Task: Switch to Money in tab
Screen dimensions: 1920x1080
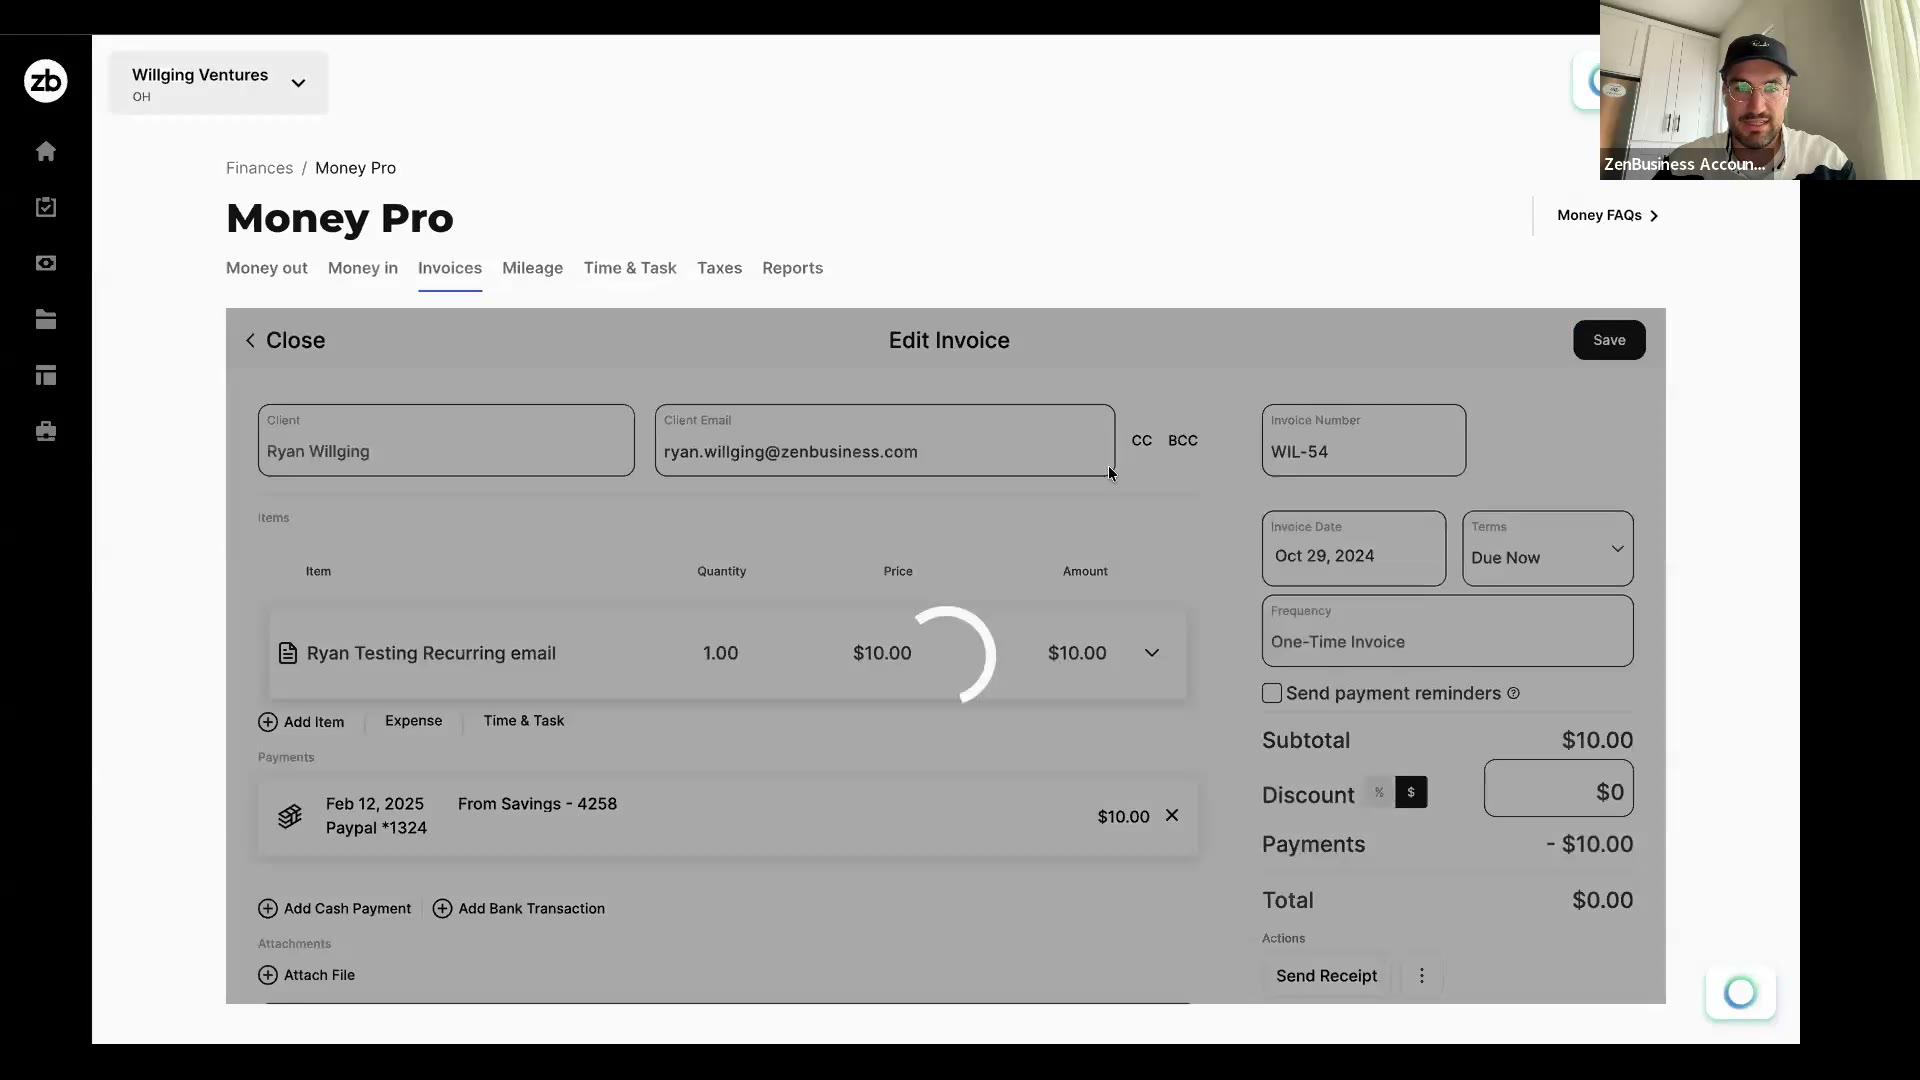Action: tap(363, 268)
